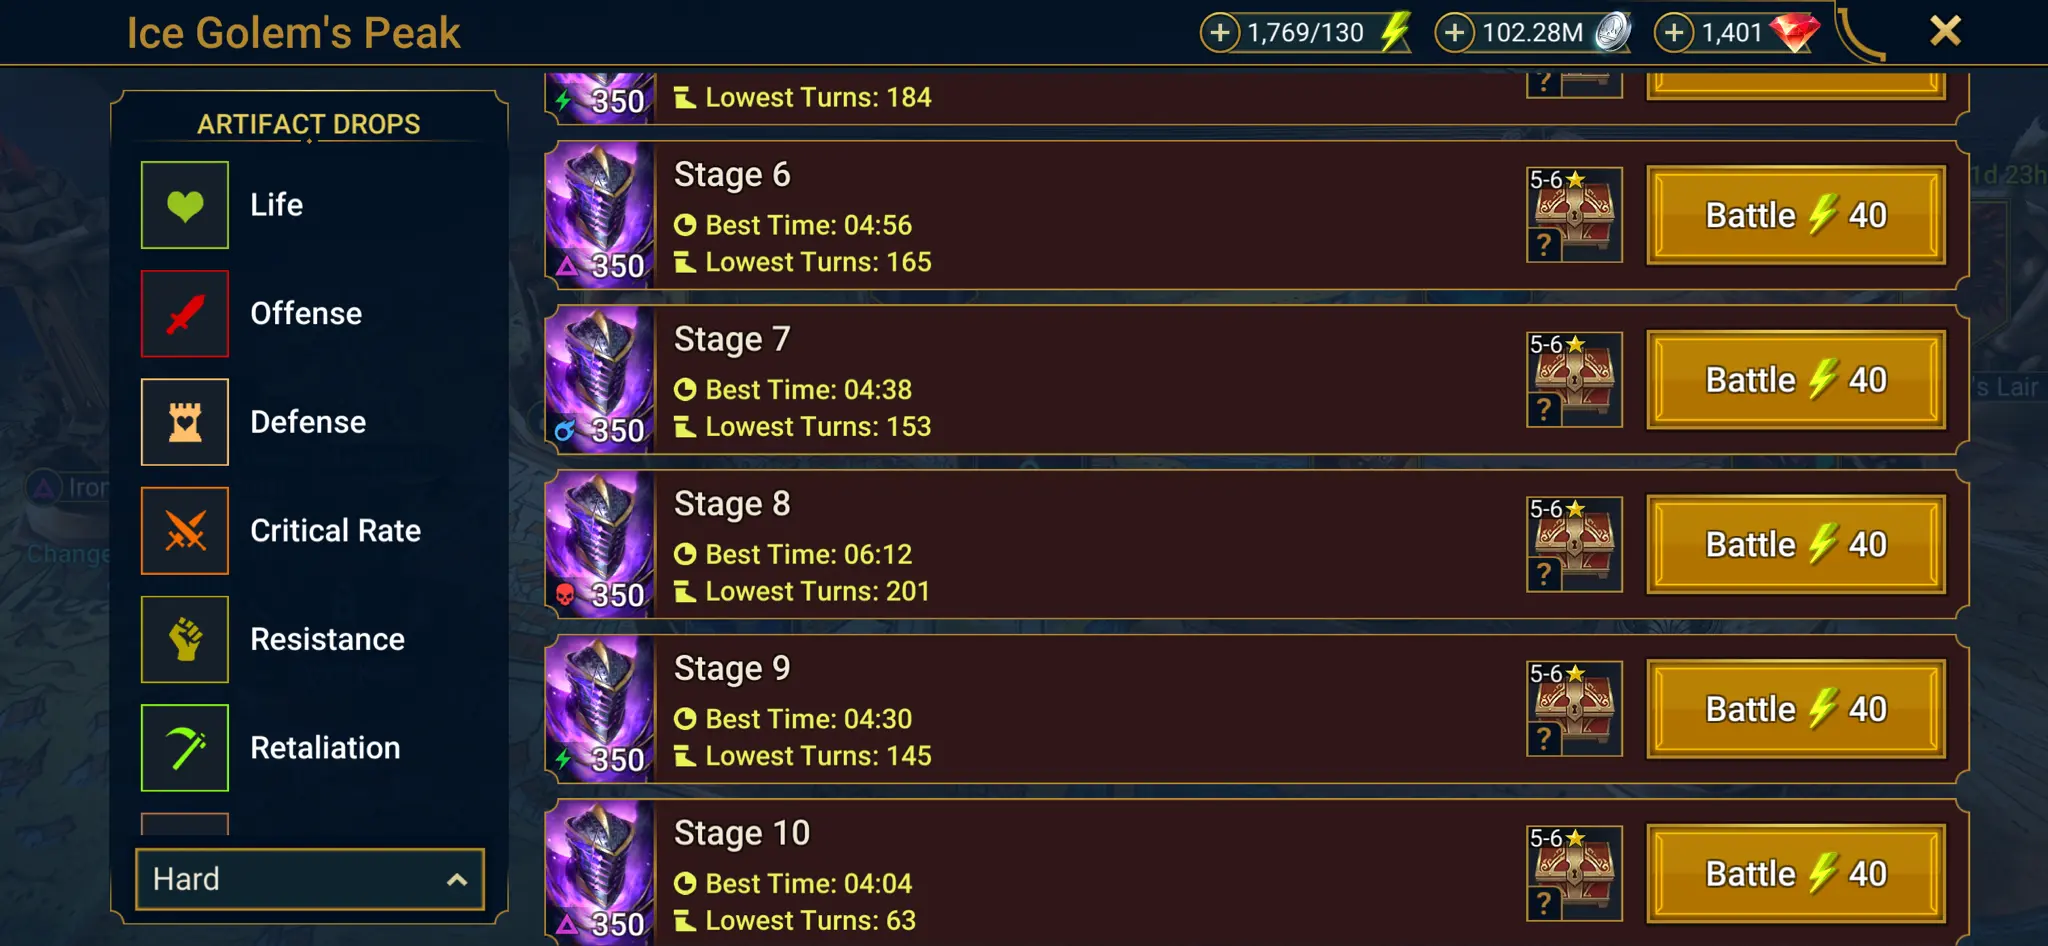This screenshot has width=2048, height=946.
Task: Add gems with the plus icon
Action: click(1674, 33)
